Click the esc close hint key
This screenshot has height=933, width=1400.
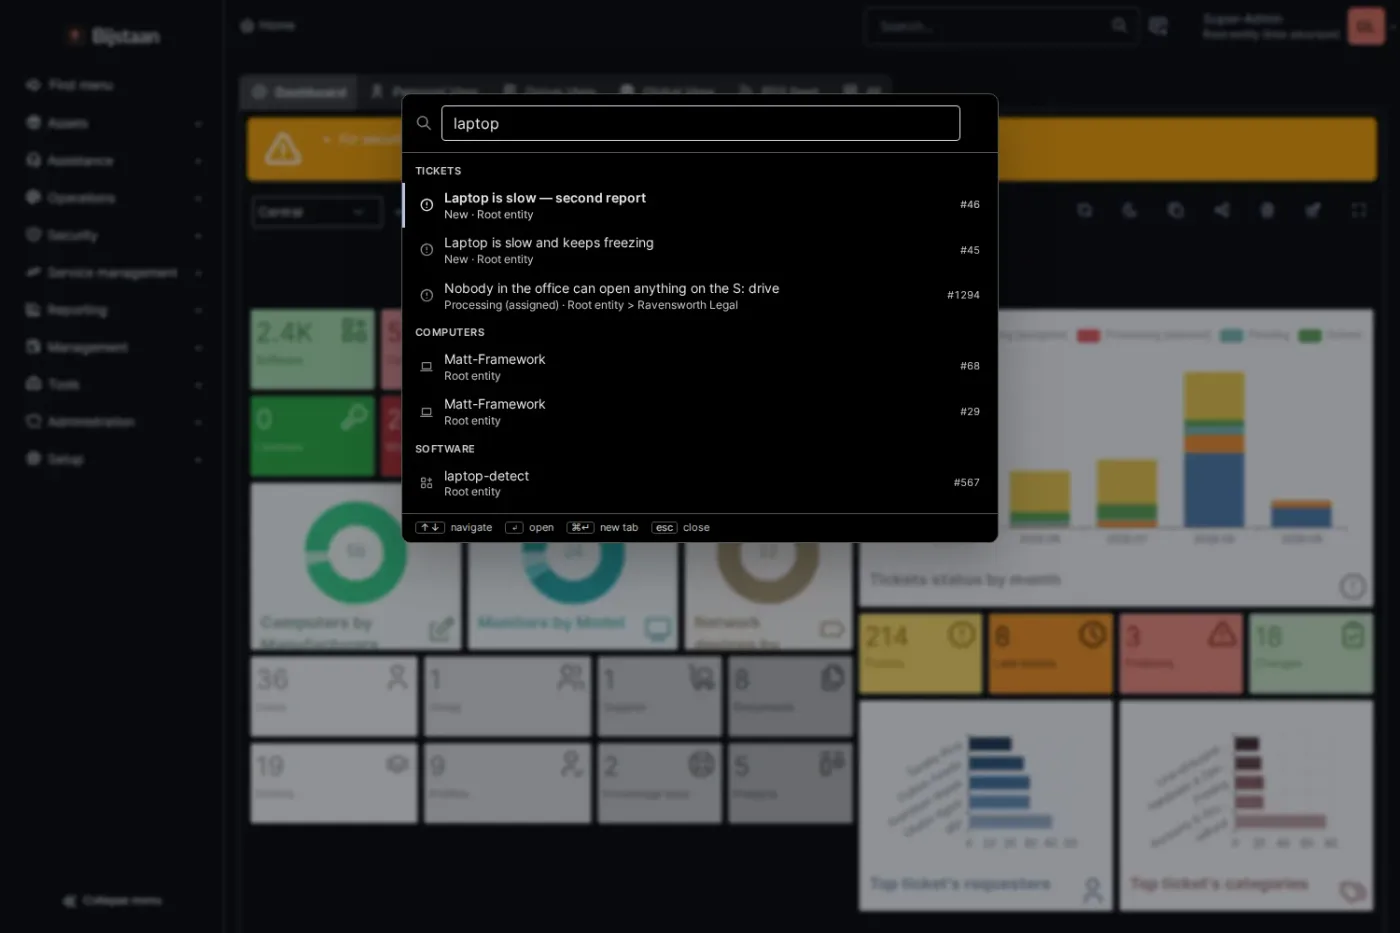tap(664, 528)
